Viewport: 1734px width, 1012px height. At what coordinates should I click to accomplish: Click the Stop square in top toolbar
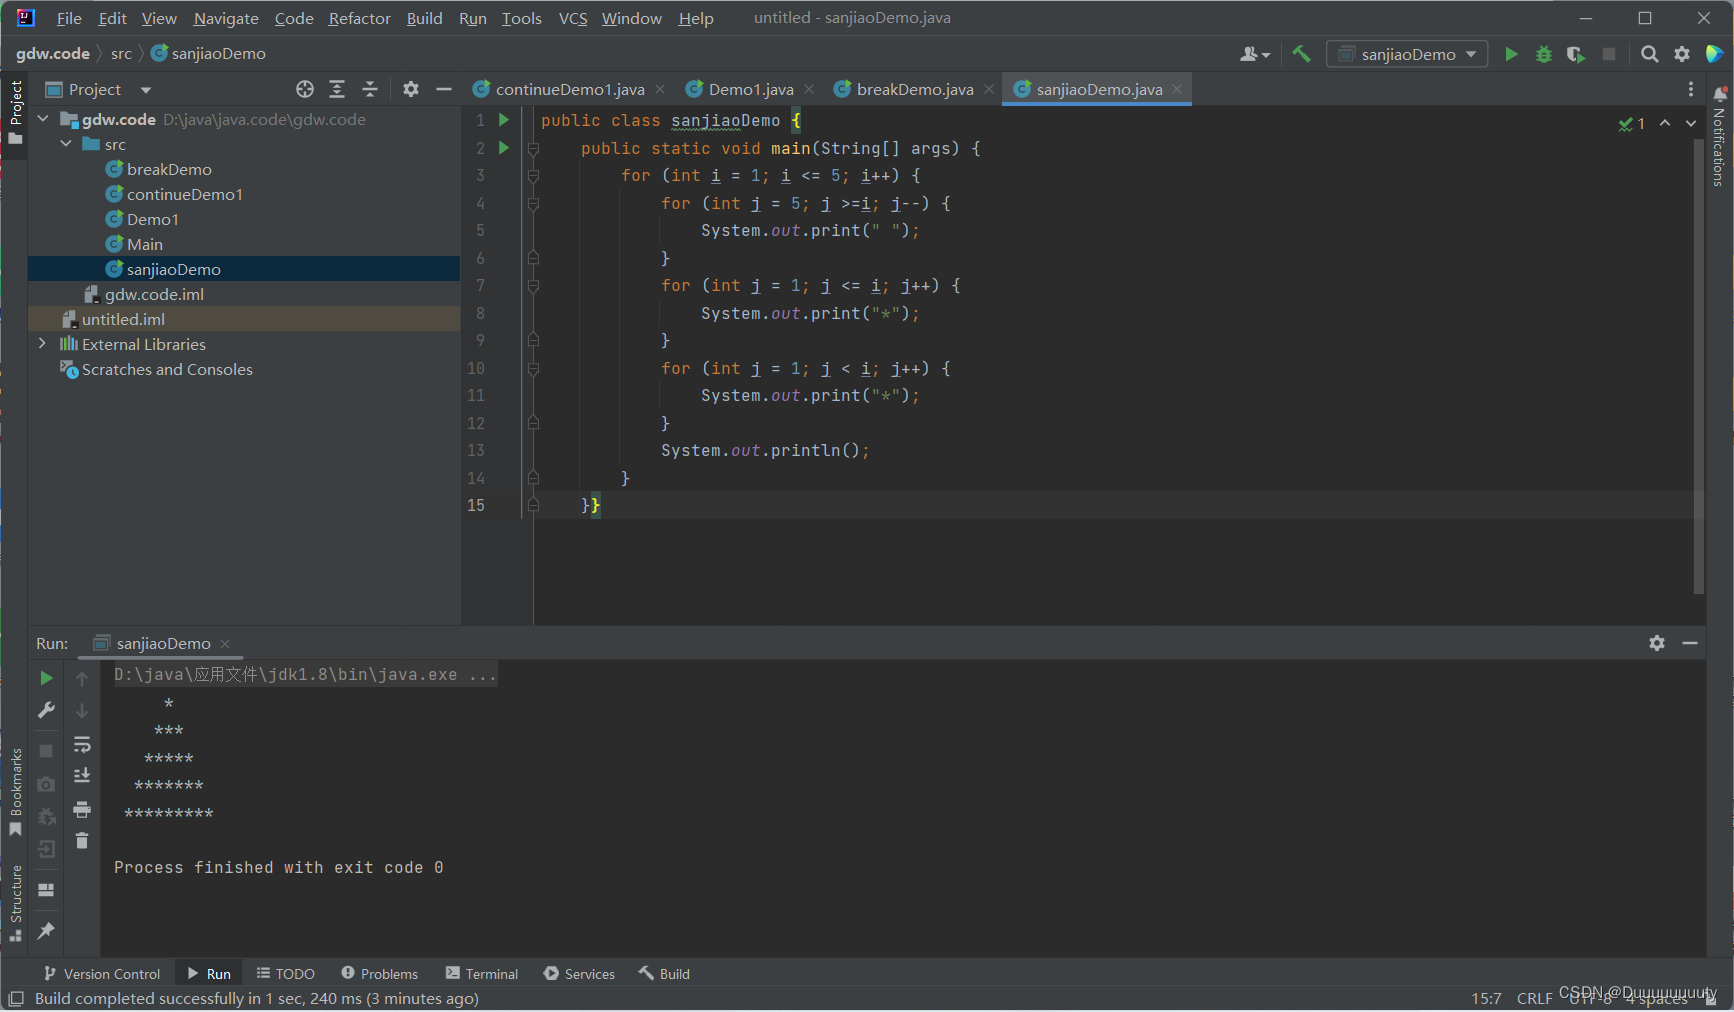coord(1609,54)
